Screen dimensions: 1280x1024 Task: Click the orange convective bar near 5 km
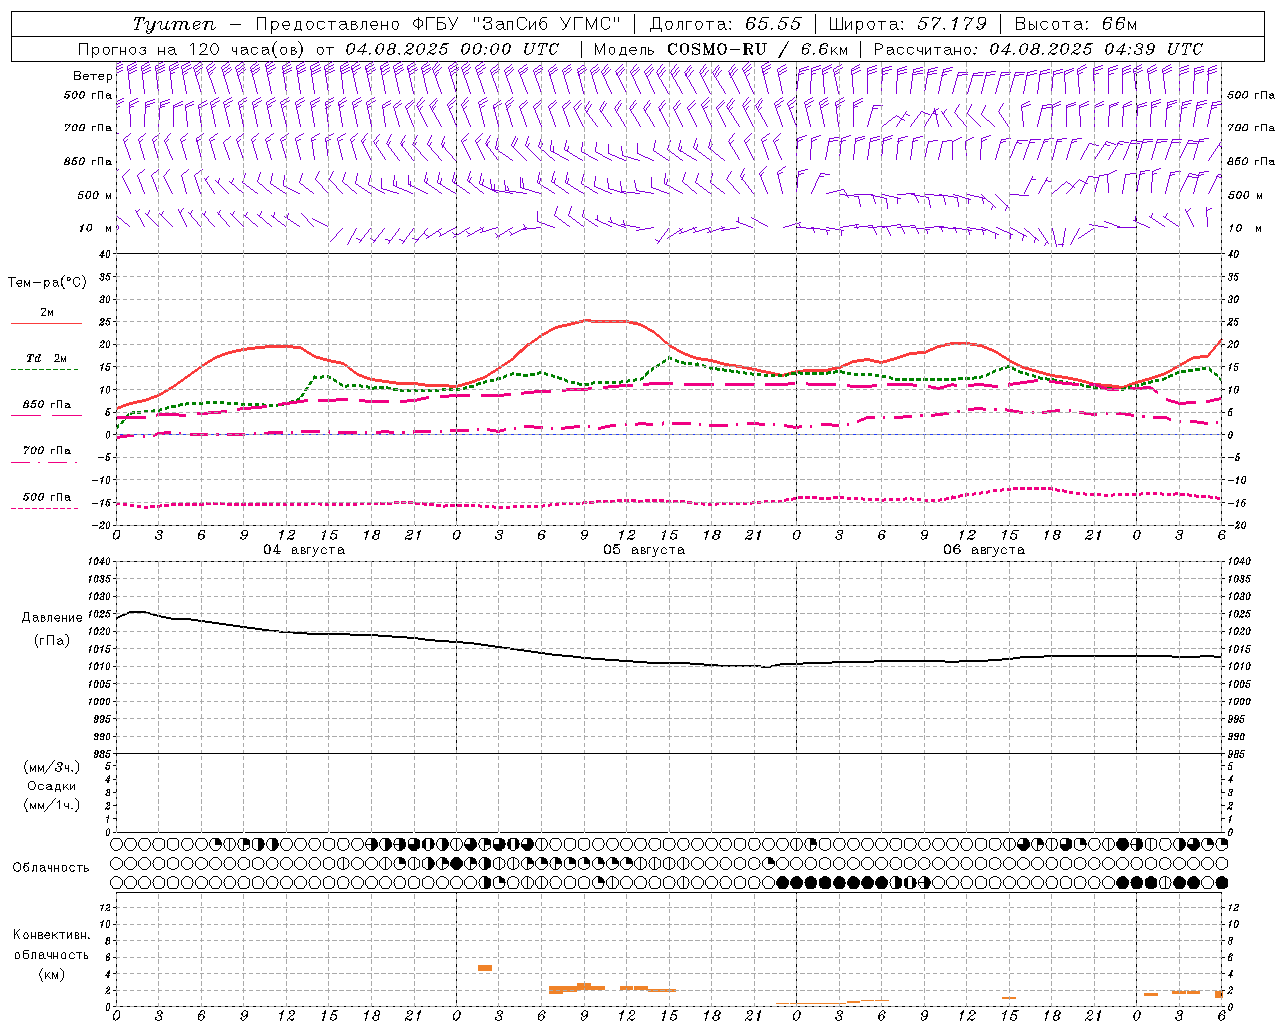[485, 968]
